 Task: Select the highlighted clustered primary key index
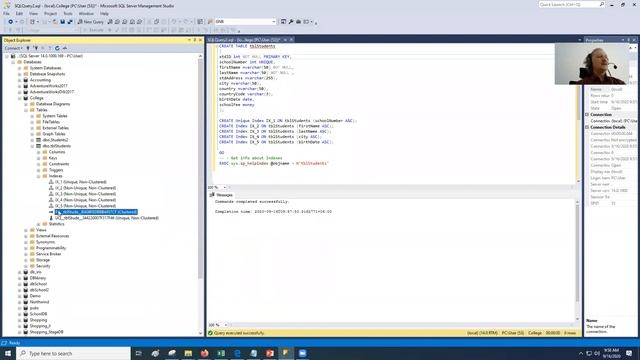click(96, 212)
